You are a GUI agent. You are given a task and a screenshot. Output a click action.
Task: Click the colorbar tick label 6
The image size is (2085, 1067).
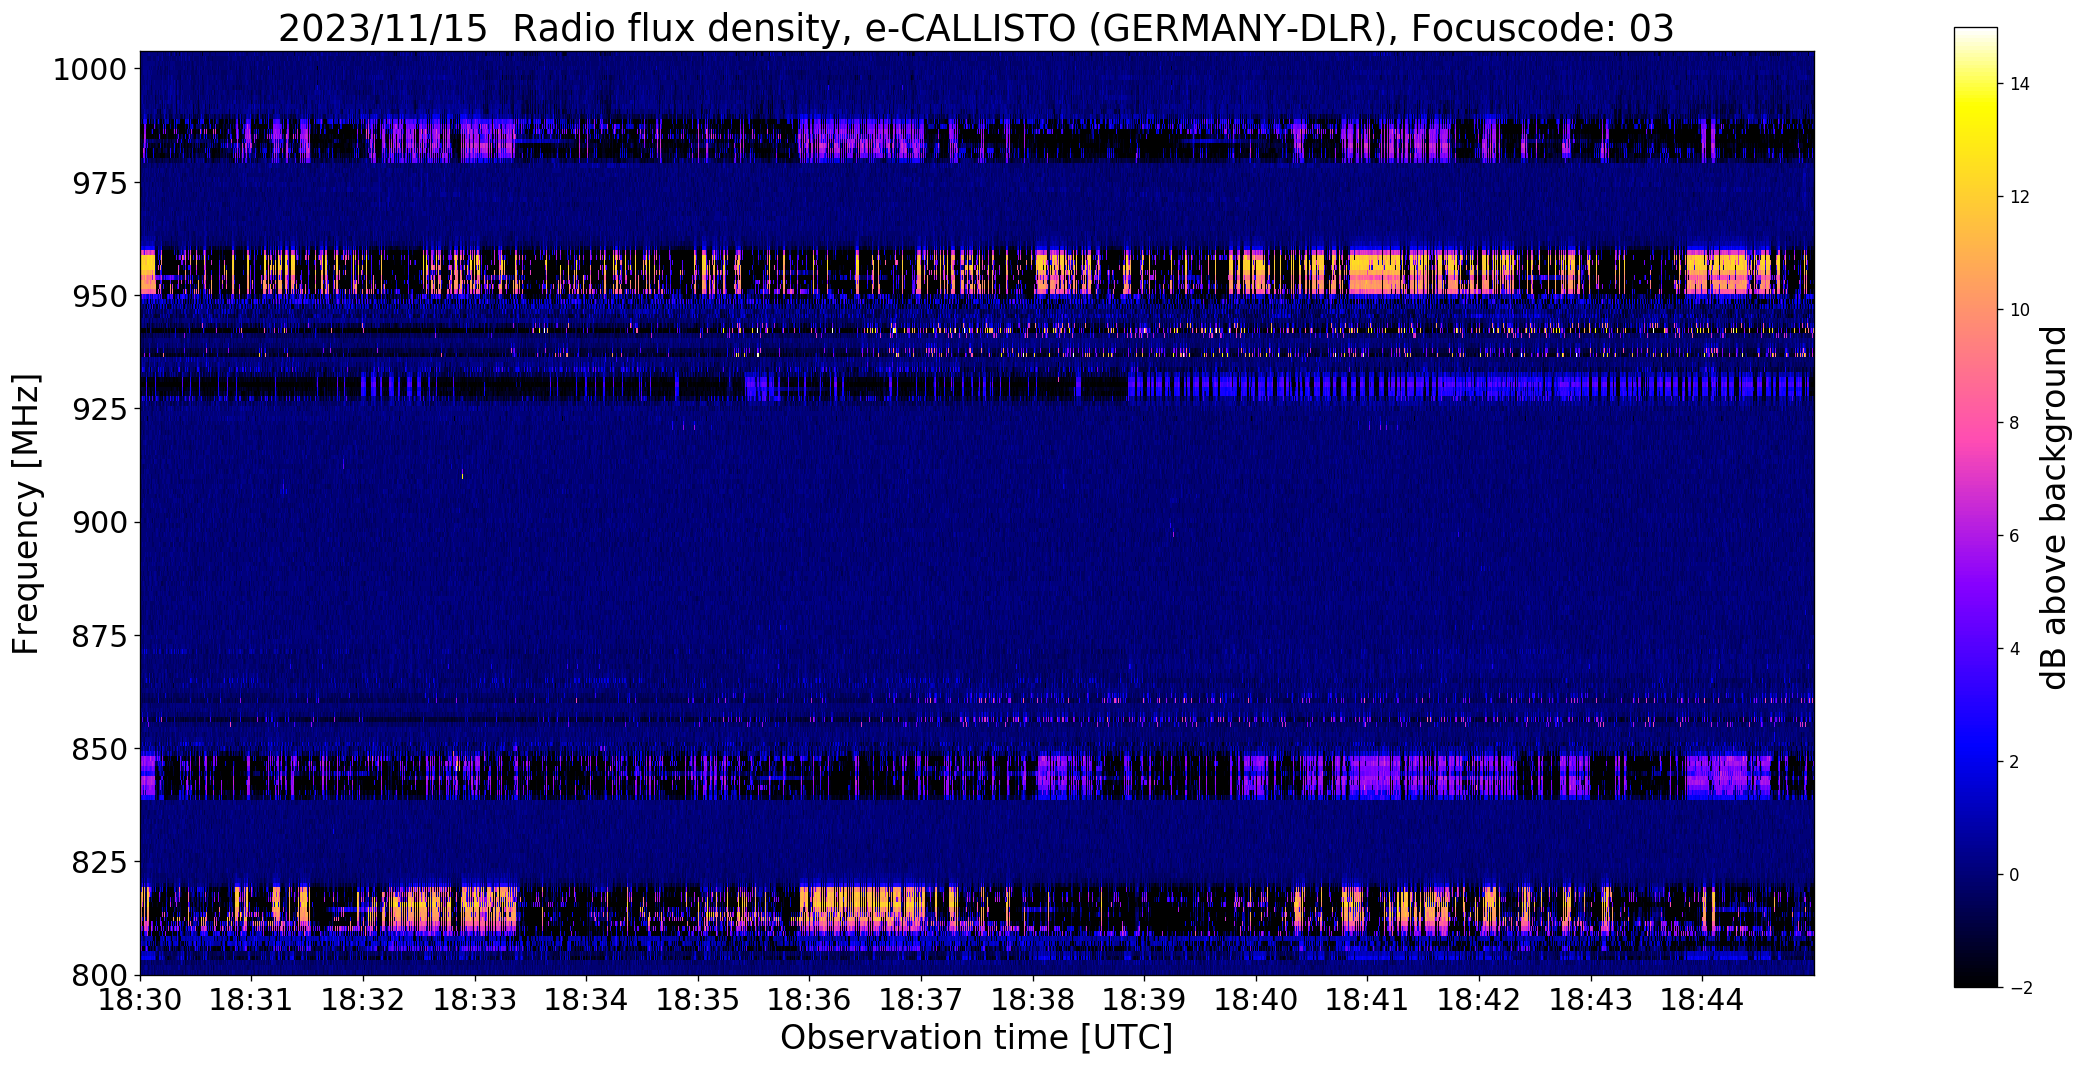click(x=2015, y=536)
